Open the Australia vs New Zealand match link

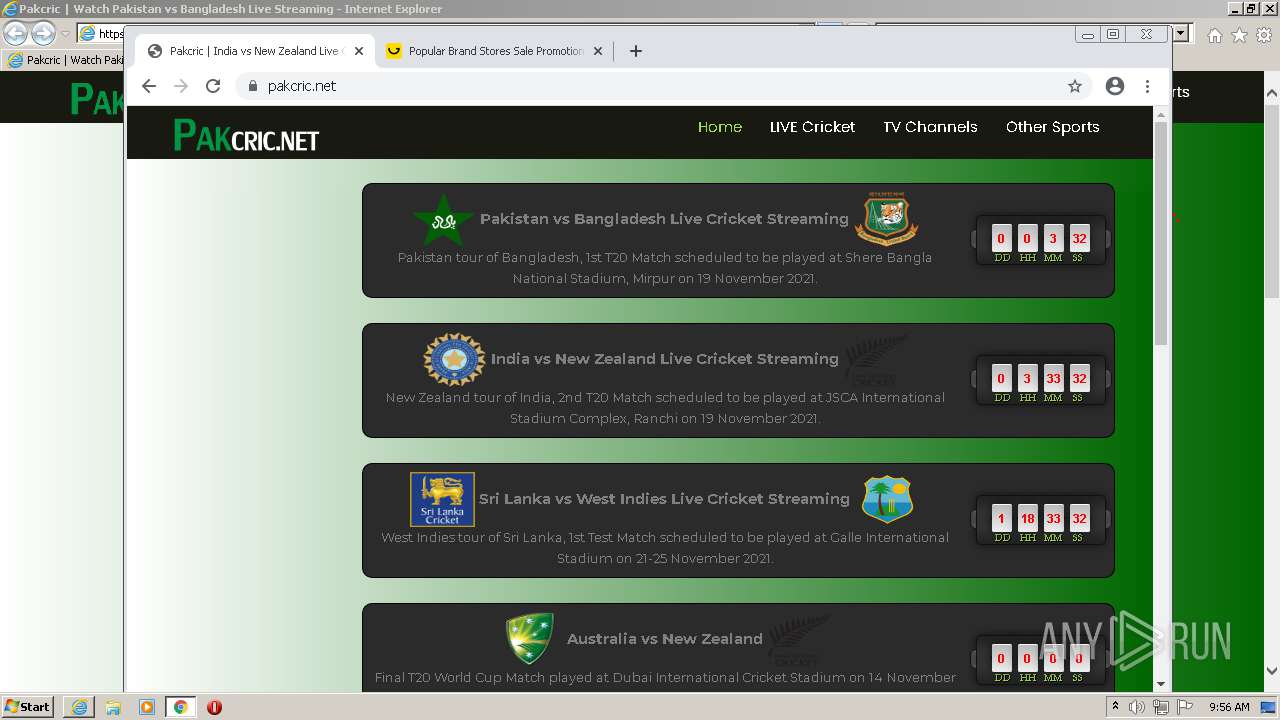click(665, 639)
